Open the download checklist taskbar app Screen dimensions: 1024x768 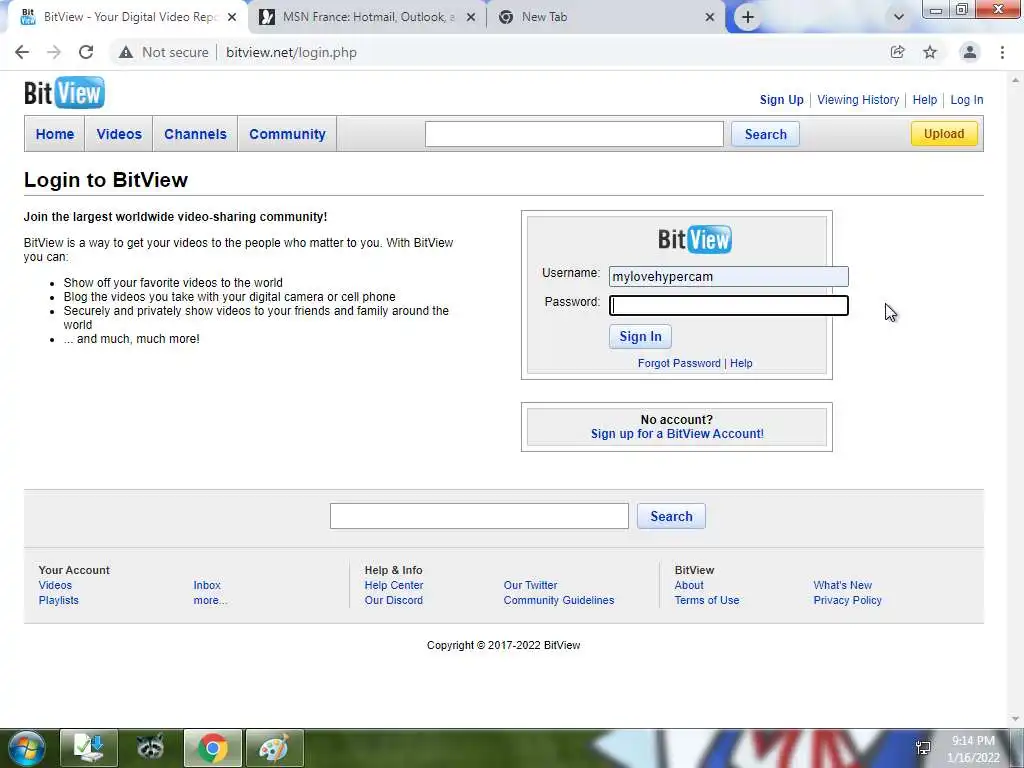pos(89,748)
